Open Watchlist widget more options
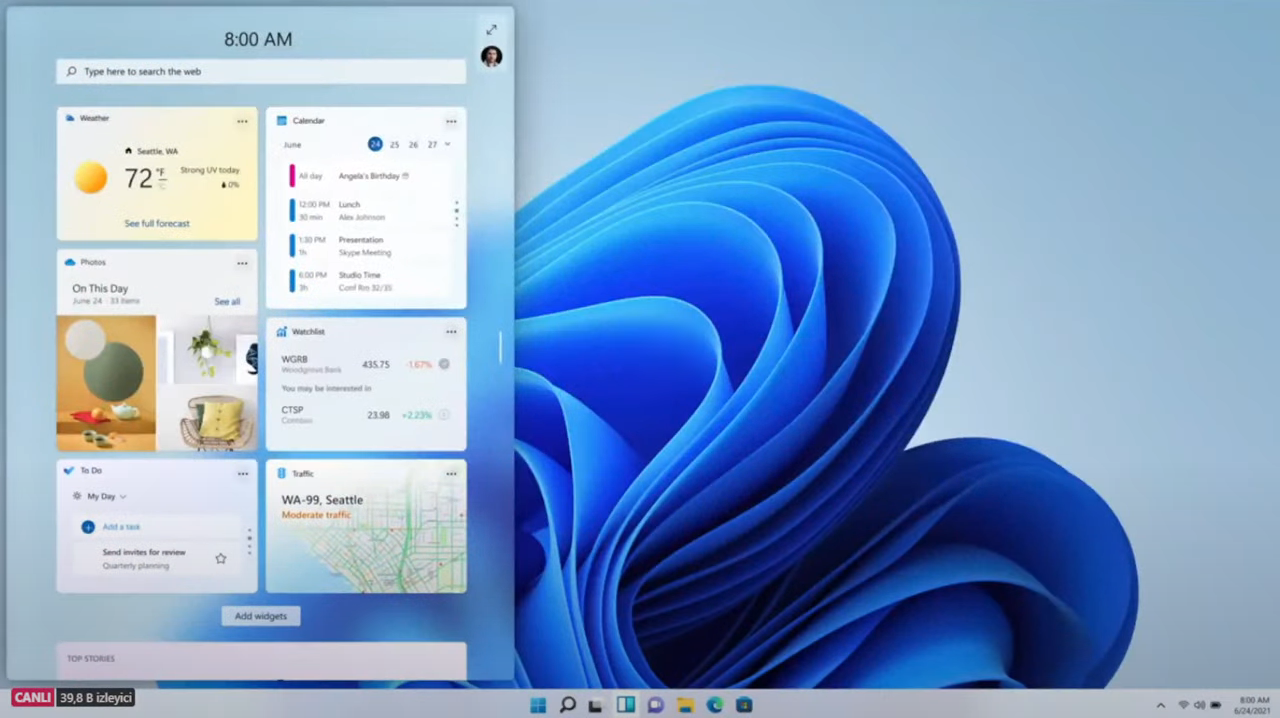Viewport: 1280px width, 718px height. click(x=451, y=332)
